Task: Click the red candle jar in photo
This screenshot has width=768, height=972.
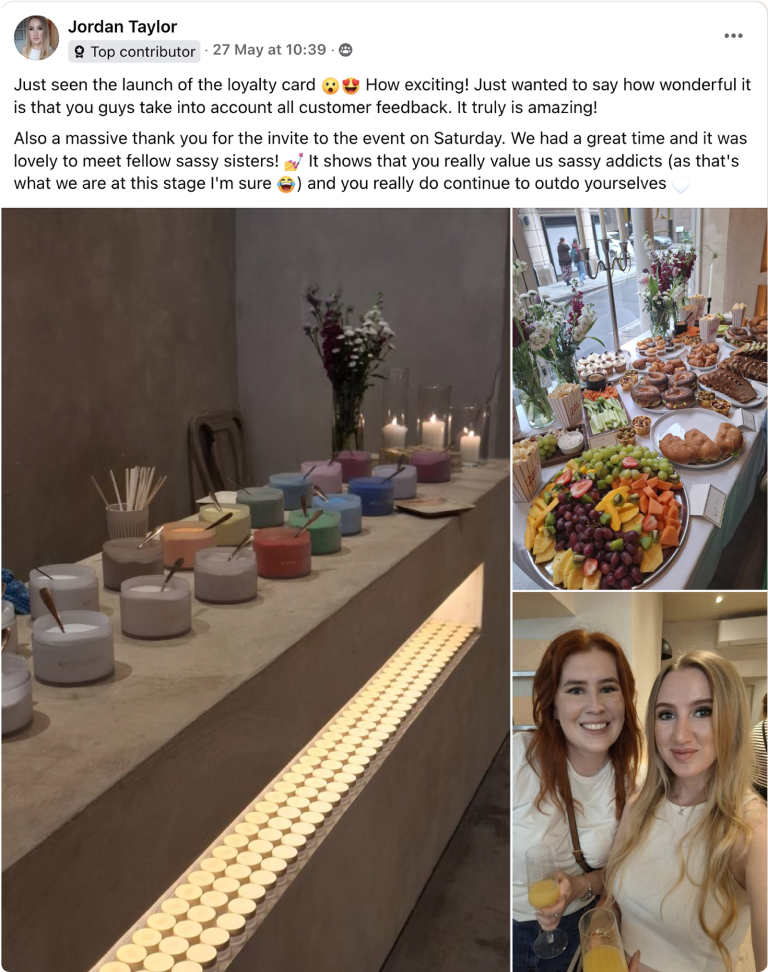Action: [x=282, y=552]
